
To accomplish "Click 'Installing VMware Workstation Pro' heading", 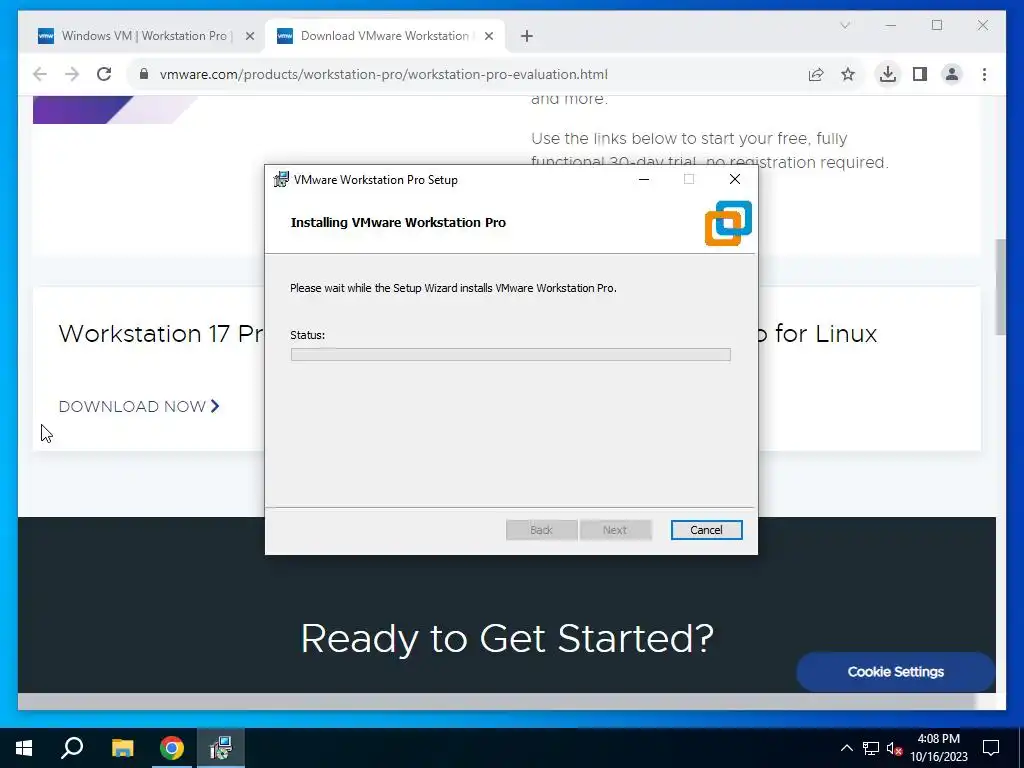I will click(398, 223).
